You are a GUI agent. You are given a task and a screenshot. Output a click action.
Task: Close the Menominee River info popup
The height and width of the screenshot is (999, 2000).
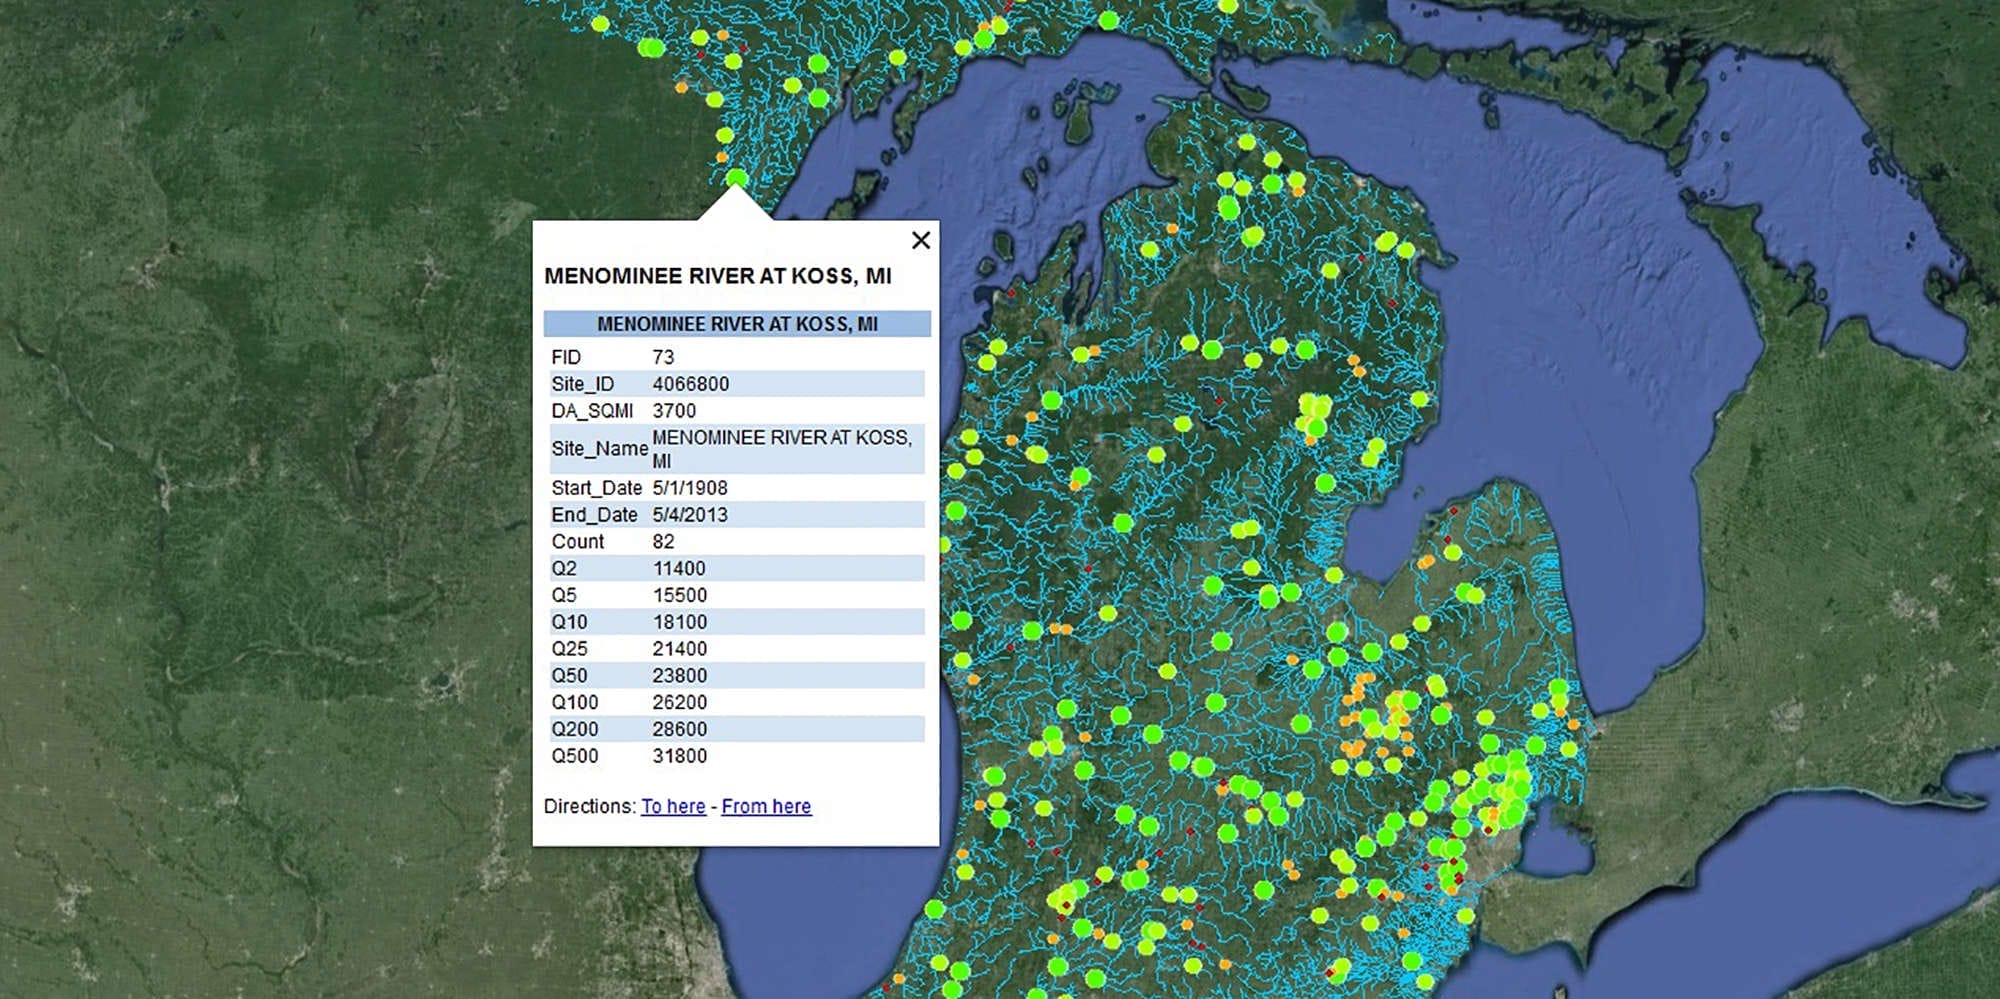click(x=921, y=240)
